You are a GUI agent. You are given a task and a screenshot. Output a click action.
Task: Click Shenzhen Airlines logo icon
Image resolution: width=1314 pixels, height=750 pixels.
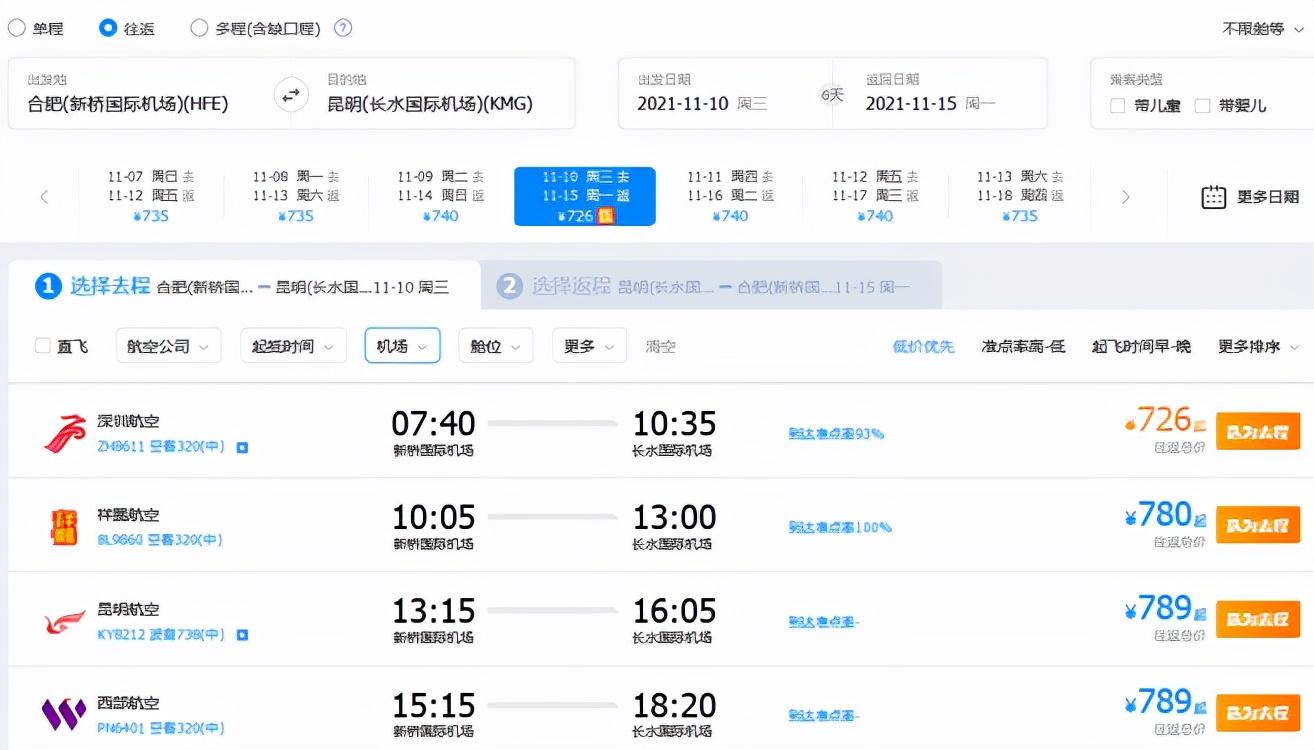[x=65, y=433]
